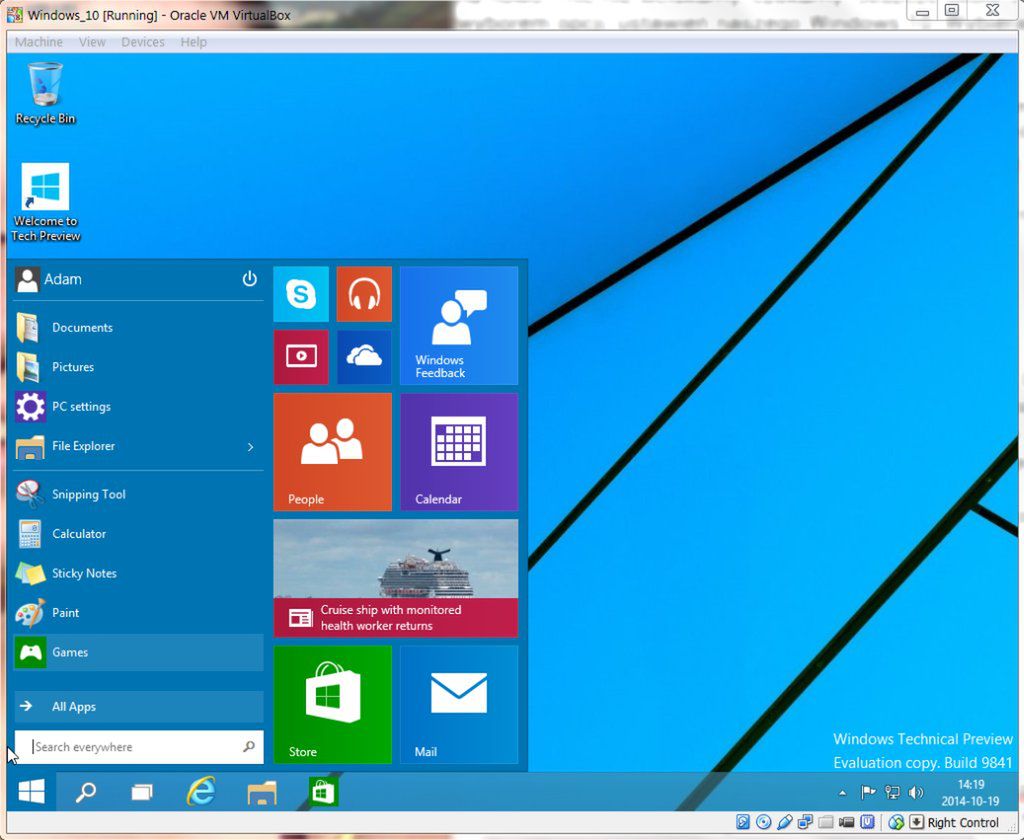Open the Calendar tile
Image resolution: width=1024 pixels, height=840 pixels.
(x=459, y=451)
